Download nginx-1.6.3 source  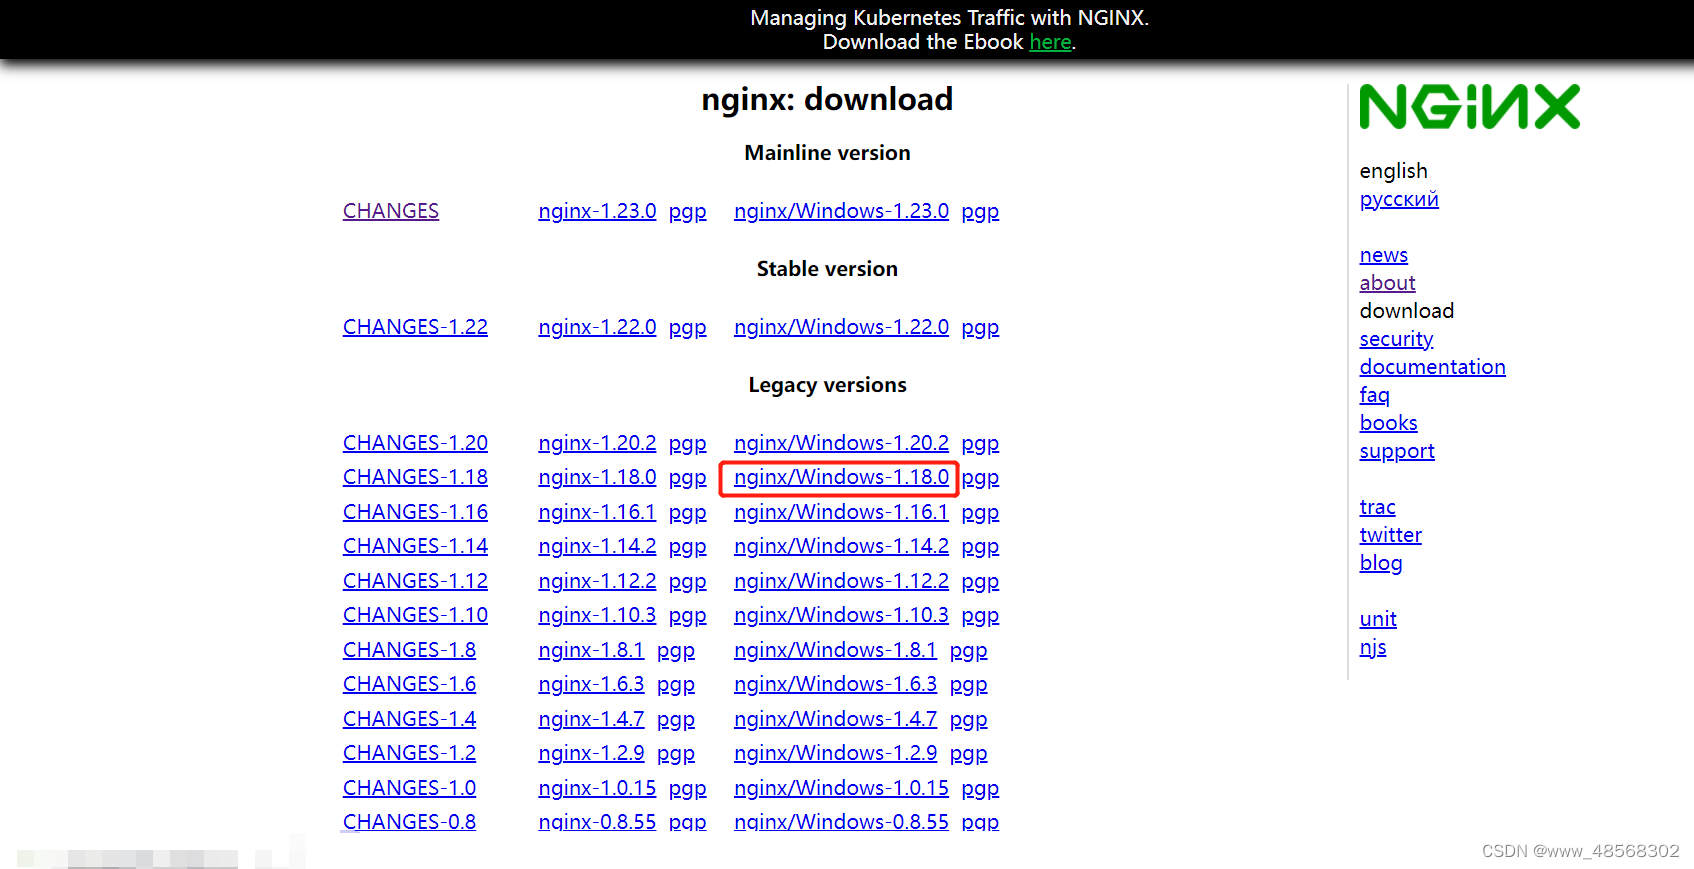(x=591, y=684)
